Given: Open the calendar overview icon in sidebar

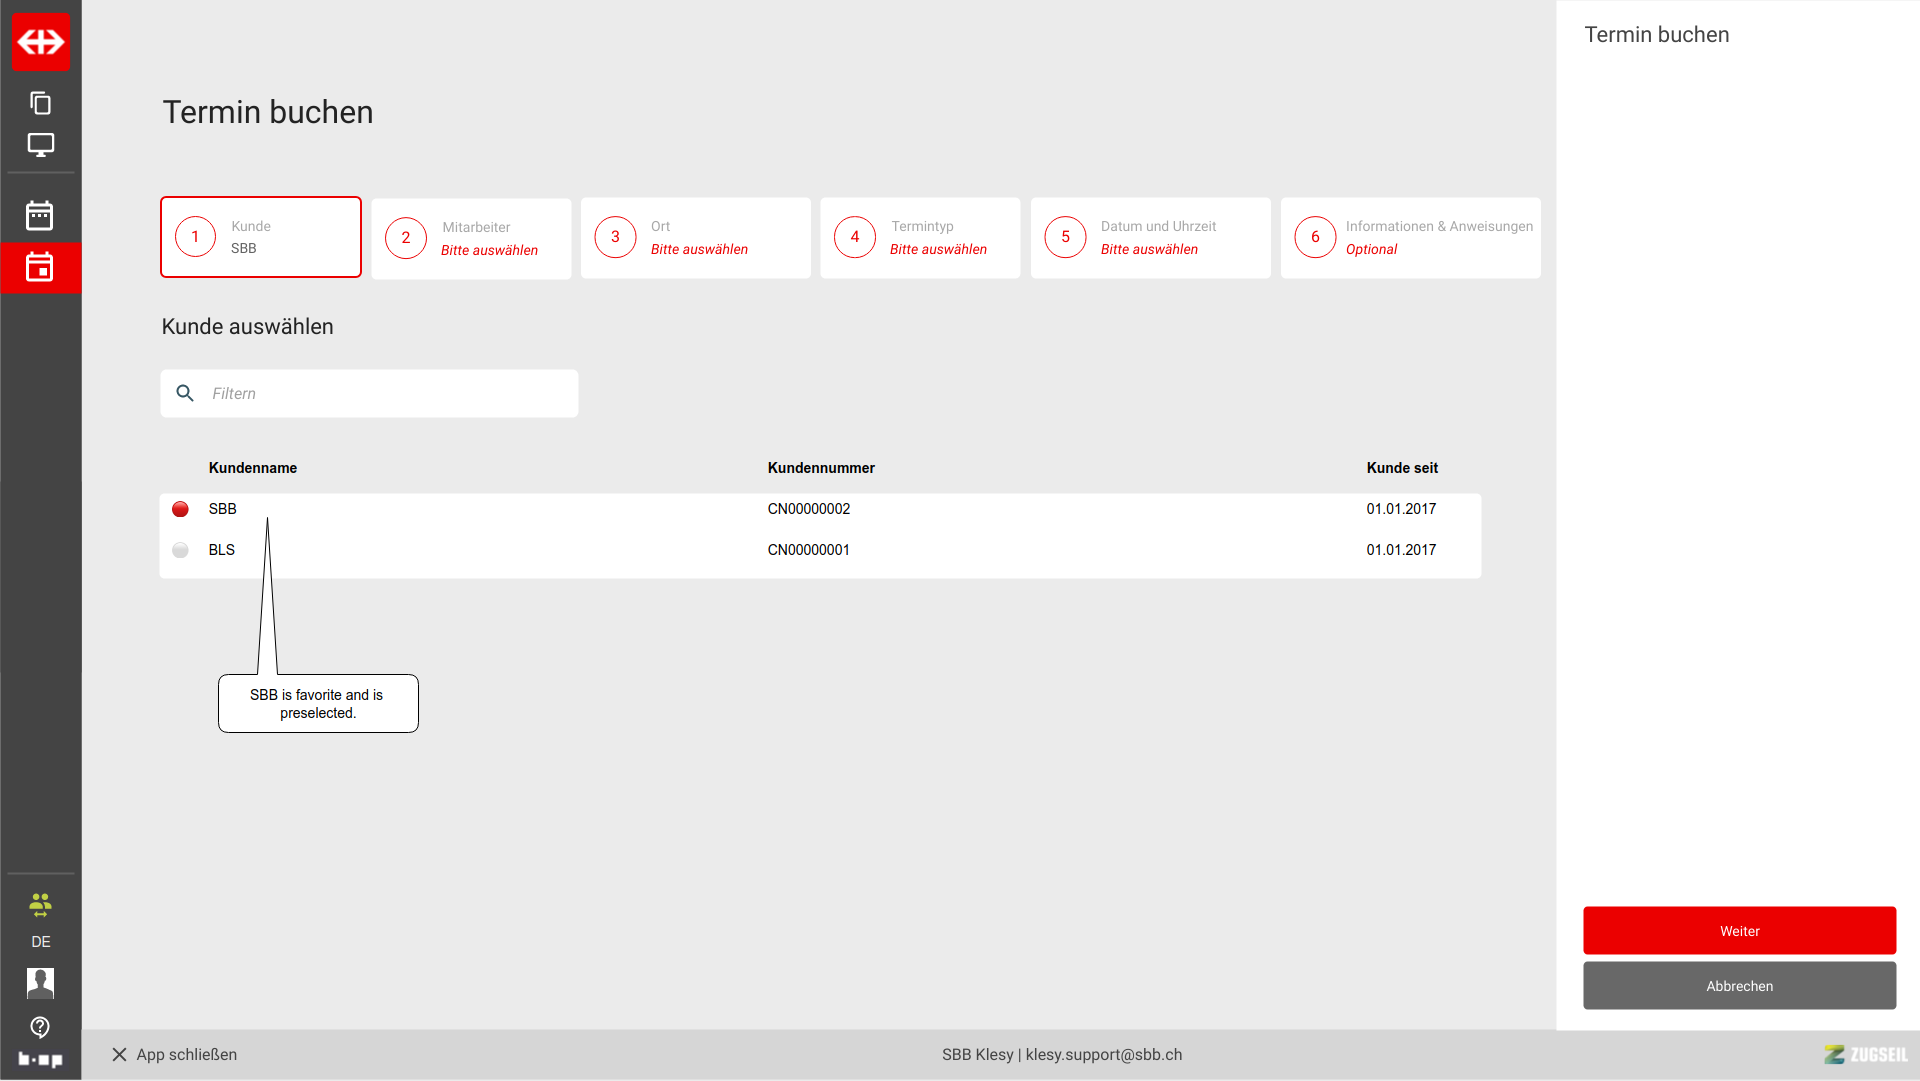Looking at the screenshot, I should tap(40, 215).
